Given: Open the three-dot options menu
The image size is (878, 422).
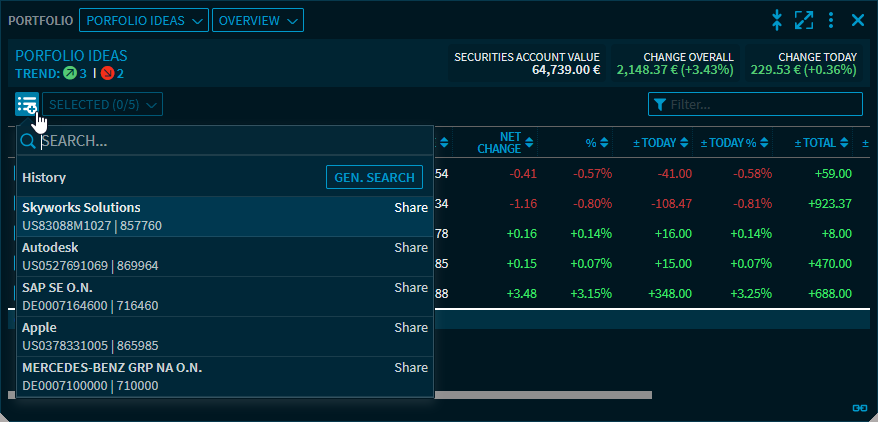Looking at the screenshot, I should click(x=831, y=20).
